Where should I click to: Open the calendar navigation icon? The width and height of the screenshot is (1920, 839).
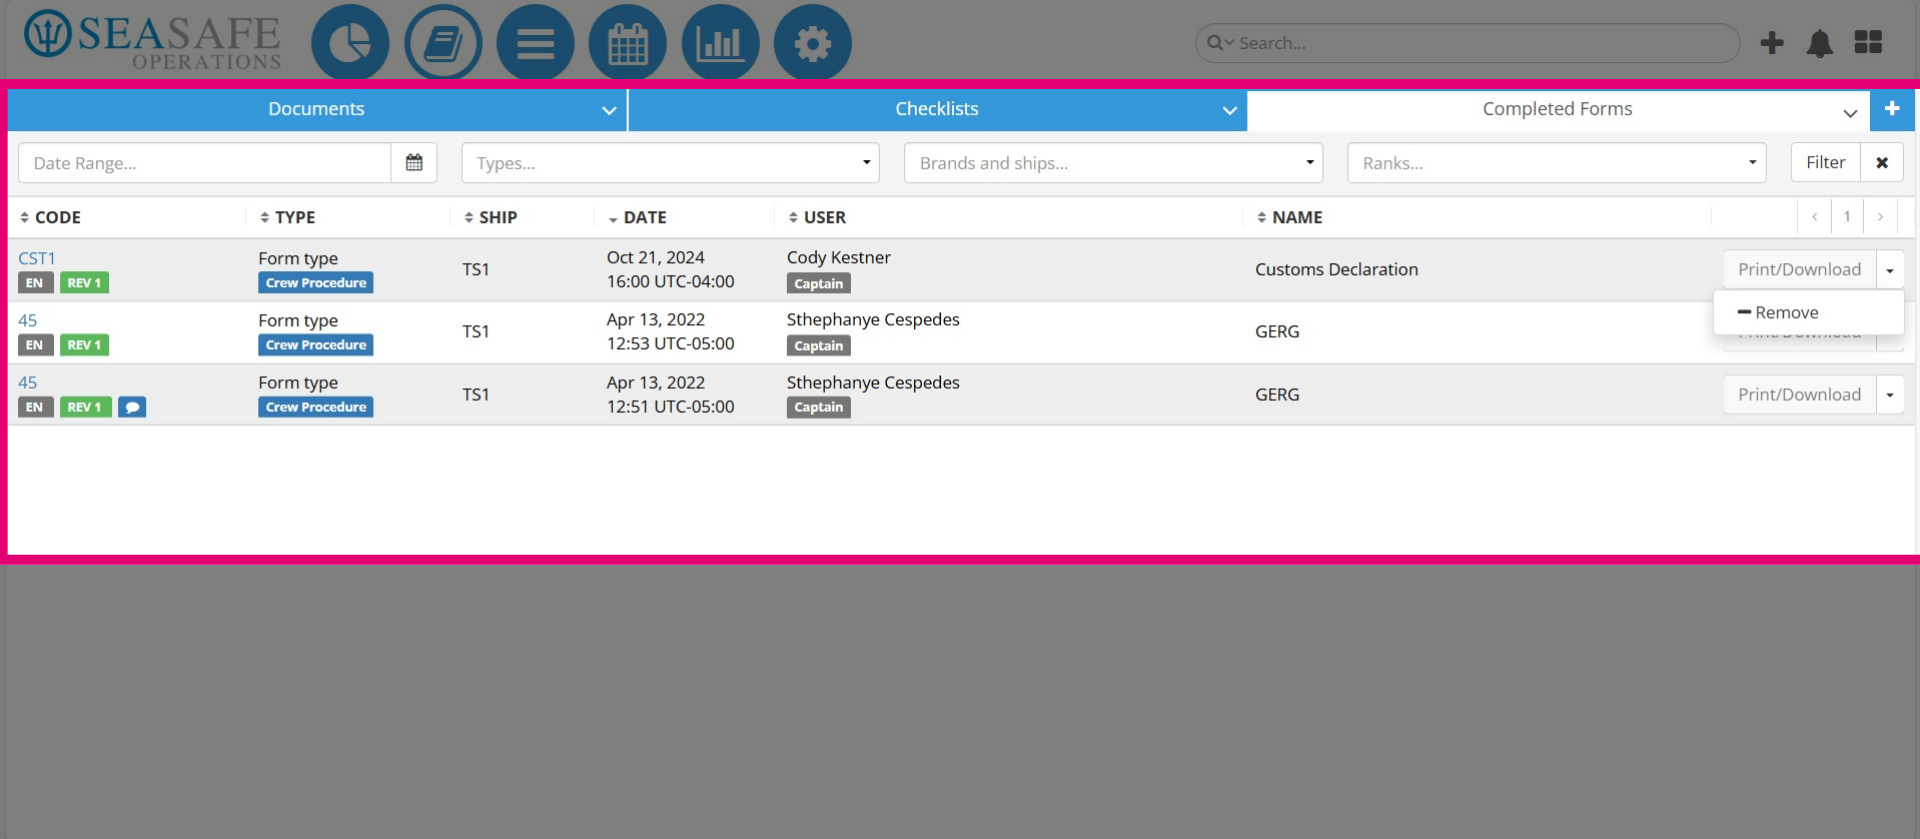tap(628, 43)
